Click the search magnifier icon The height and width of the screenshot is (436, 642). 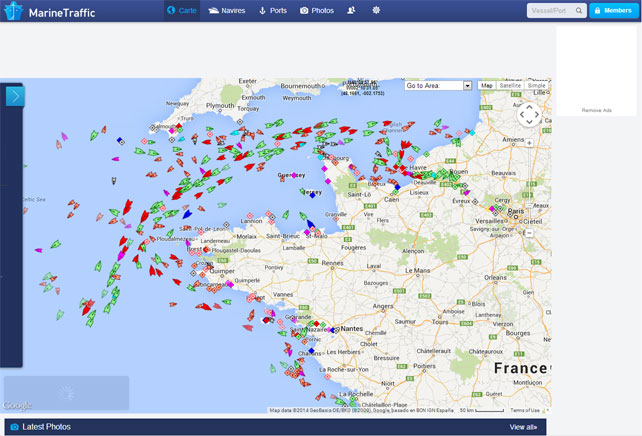point(578,11)
